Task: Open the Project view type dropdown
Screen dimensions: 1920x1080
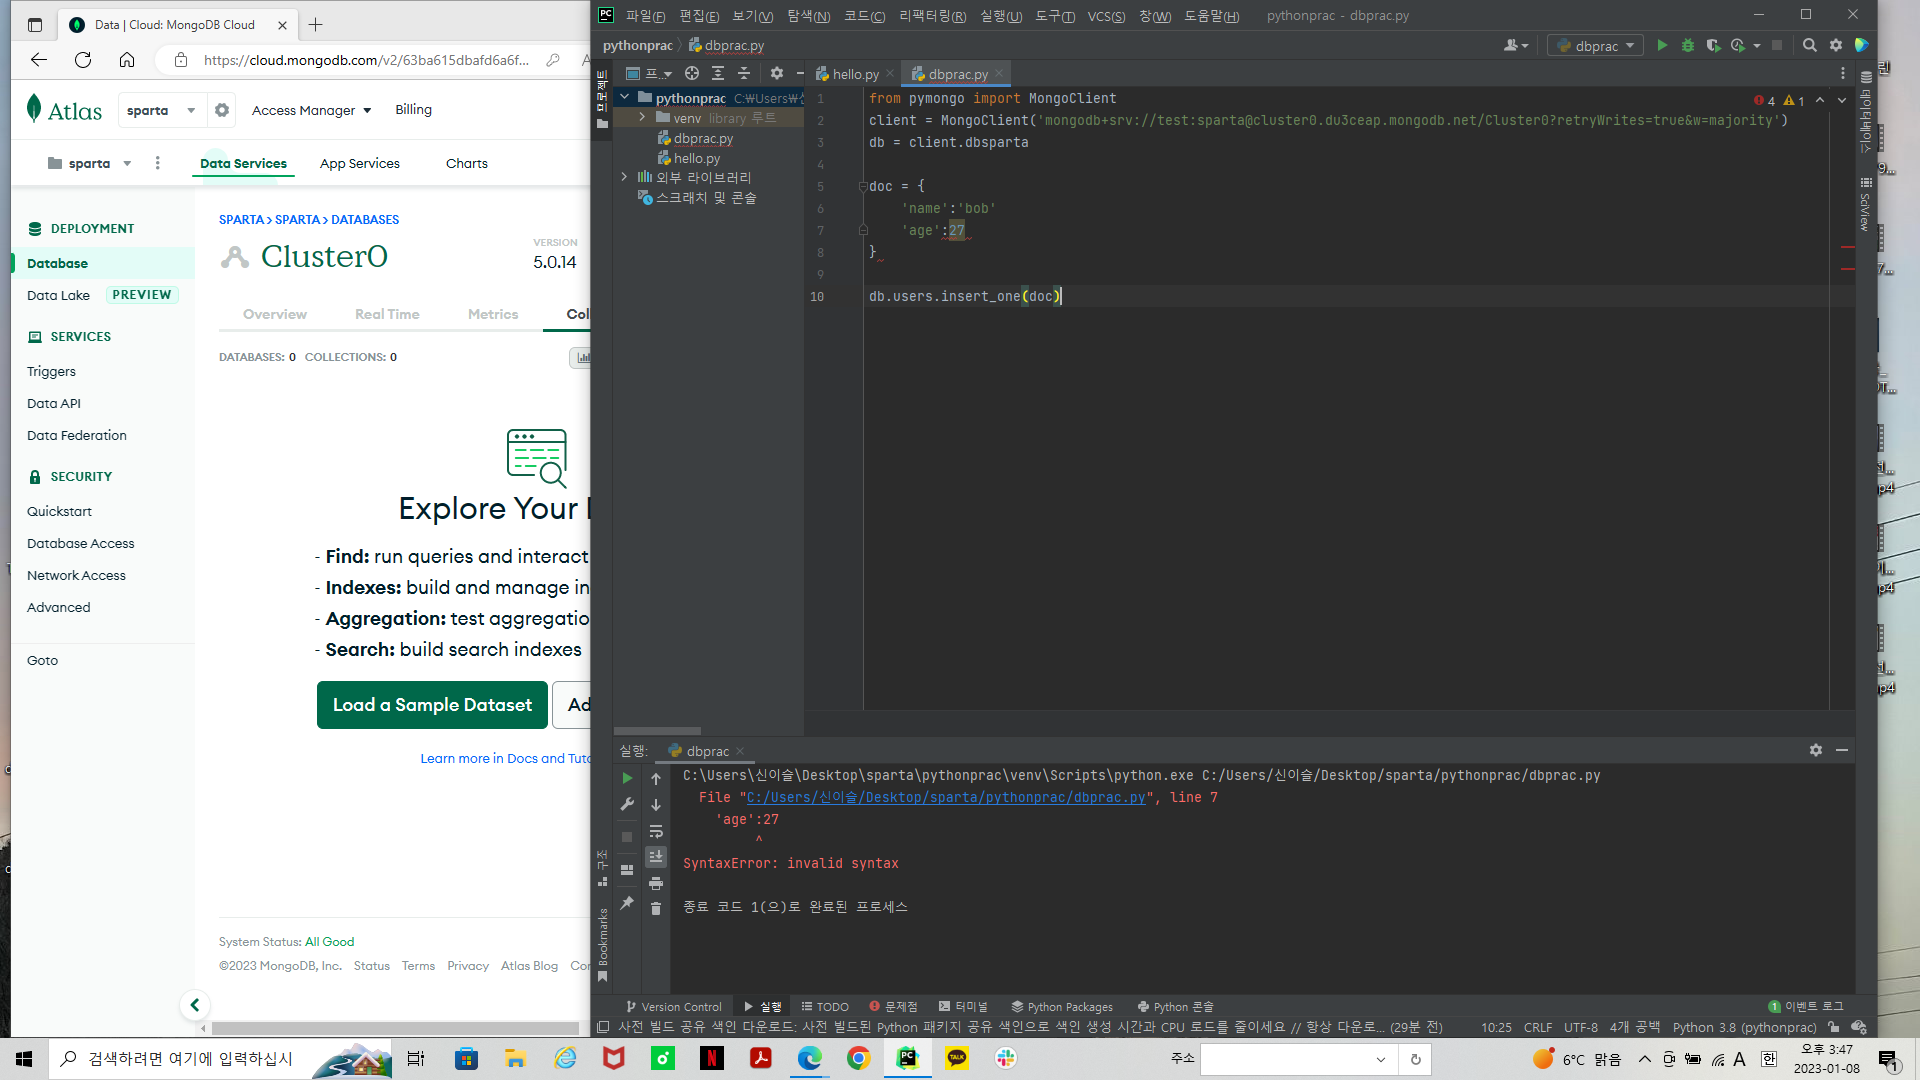Action: [x=648, y=73]
